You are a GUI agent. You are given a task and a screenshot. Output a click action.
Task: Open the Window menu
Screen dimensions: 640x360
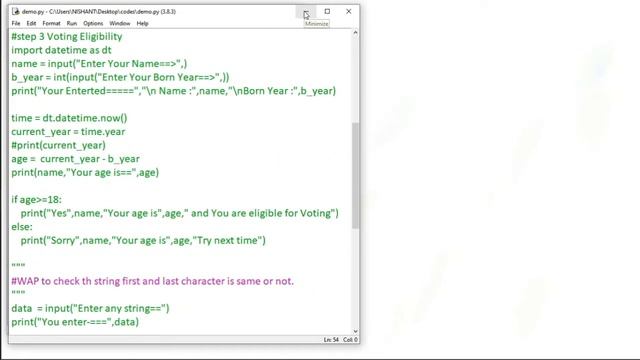pyautogui.click(x=120, y=23)
